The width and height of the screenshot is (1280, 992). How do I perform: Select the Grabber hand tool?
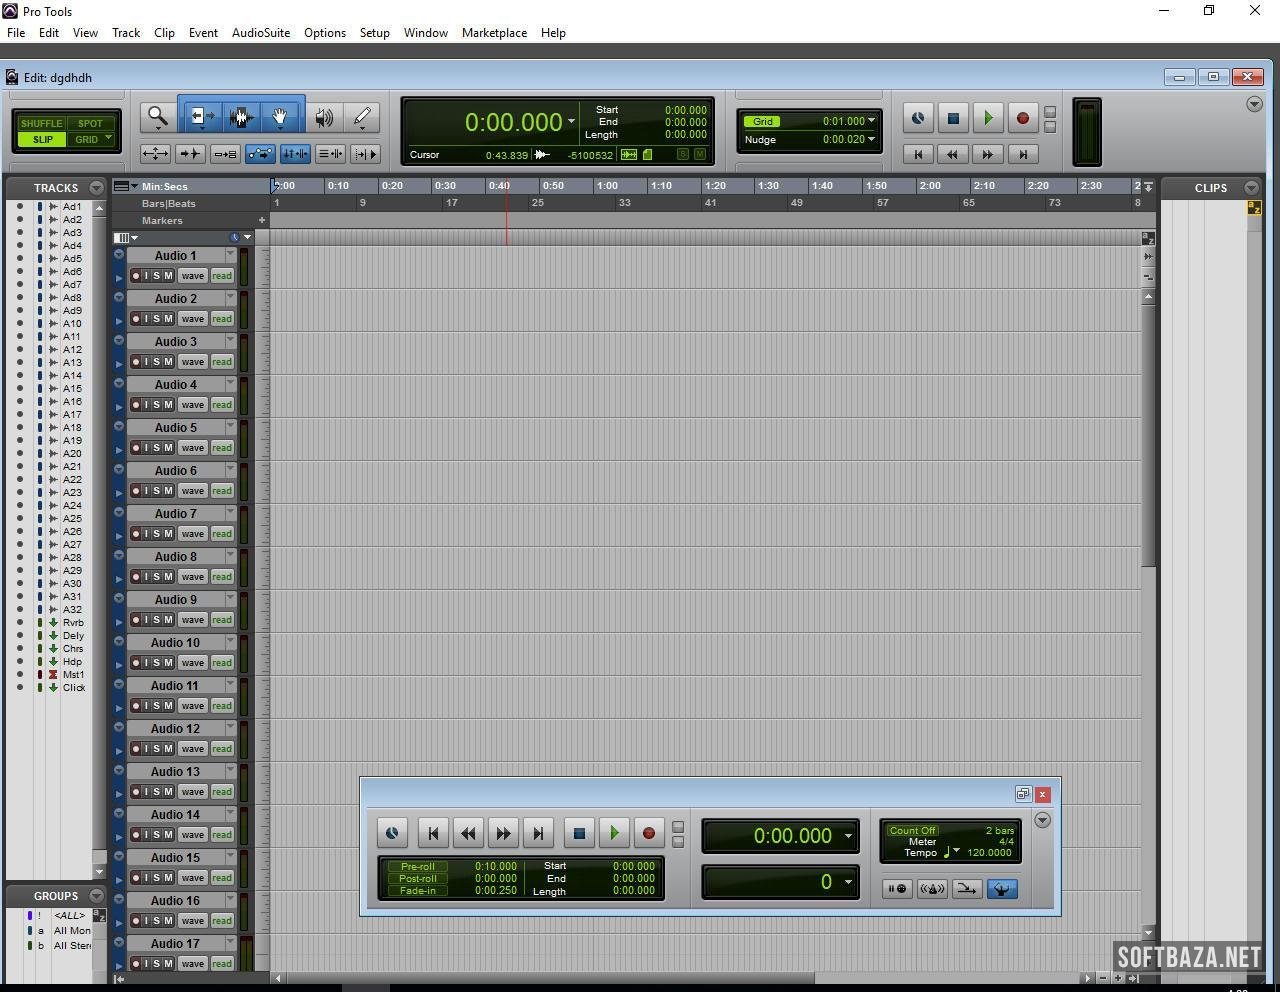280,117
